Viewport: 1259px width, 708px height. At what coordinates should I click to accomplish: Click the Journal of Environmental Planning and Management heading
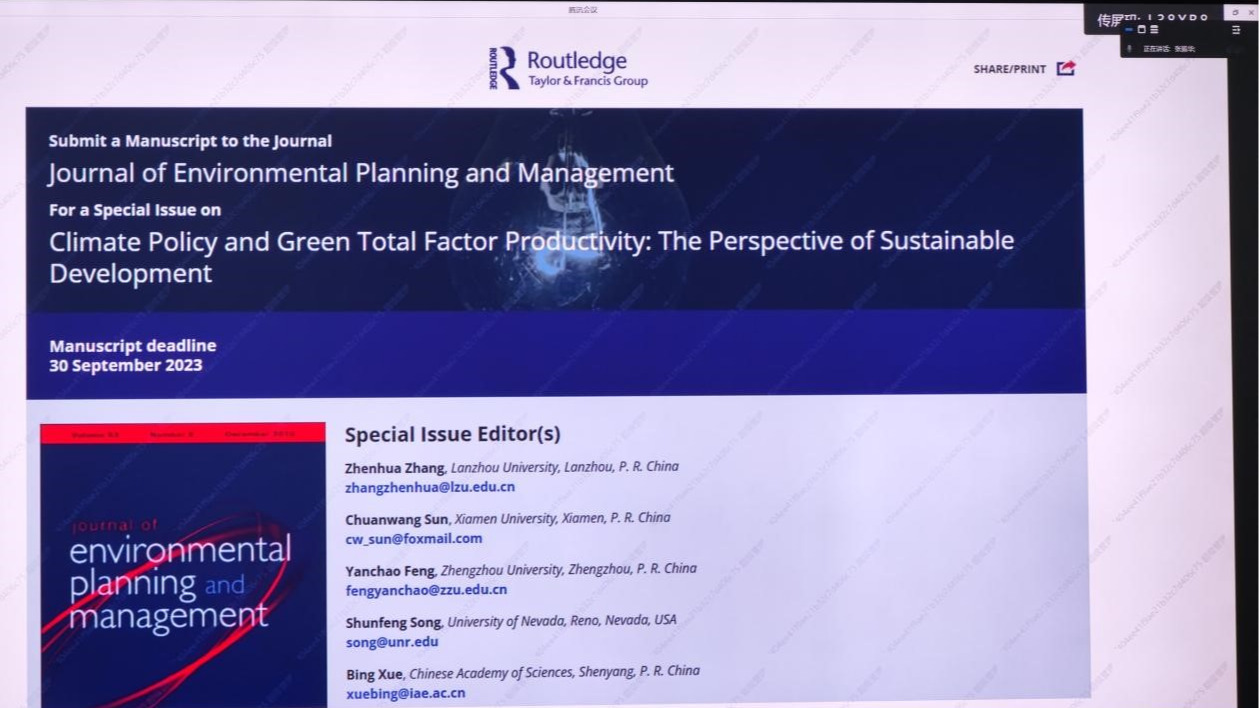coord(361,173)
